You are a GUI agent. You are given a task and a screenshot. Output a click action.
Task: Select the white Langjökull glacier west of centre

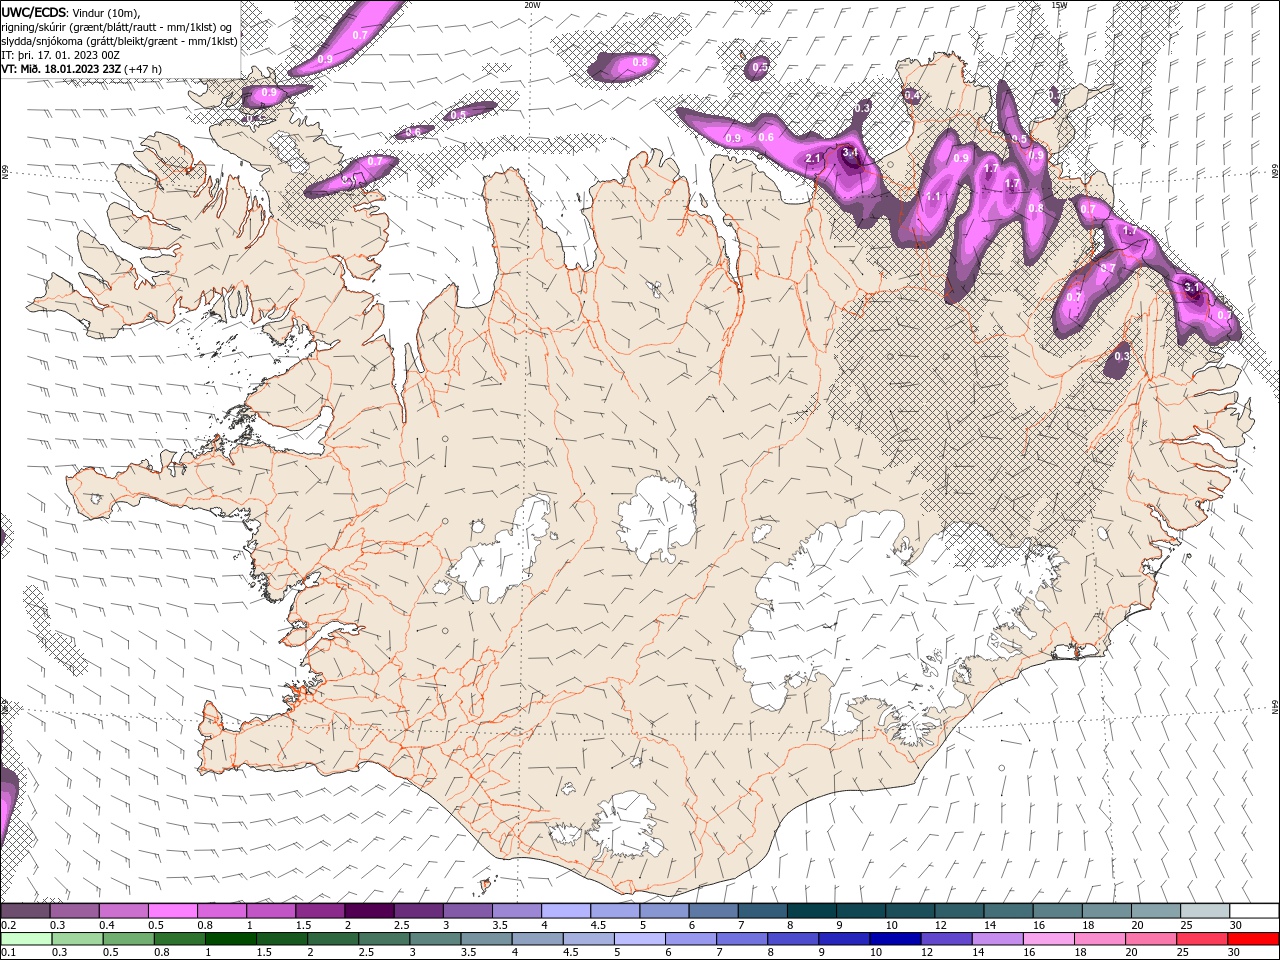tap(502, 550)
